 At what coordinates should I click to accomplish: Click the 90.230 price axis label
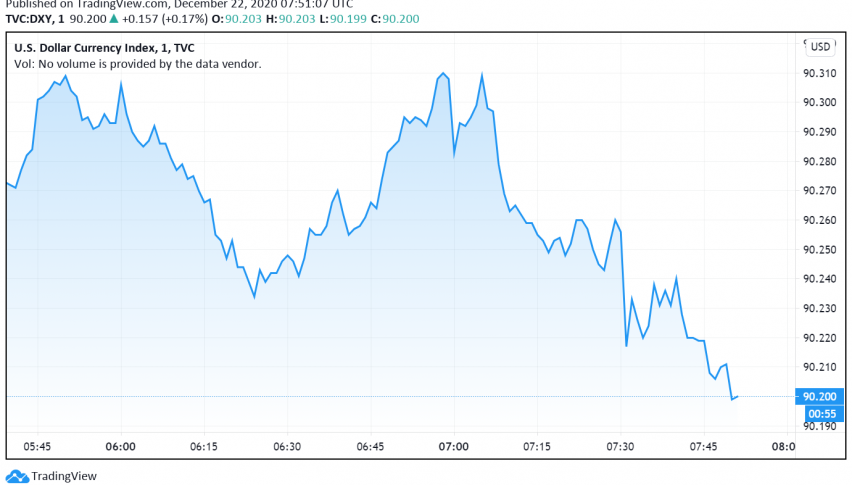[x=819, y=308]
